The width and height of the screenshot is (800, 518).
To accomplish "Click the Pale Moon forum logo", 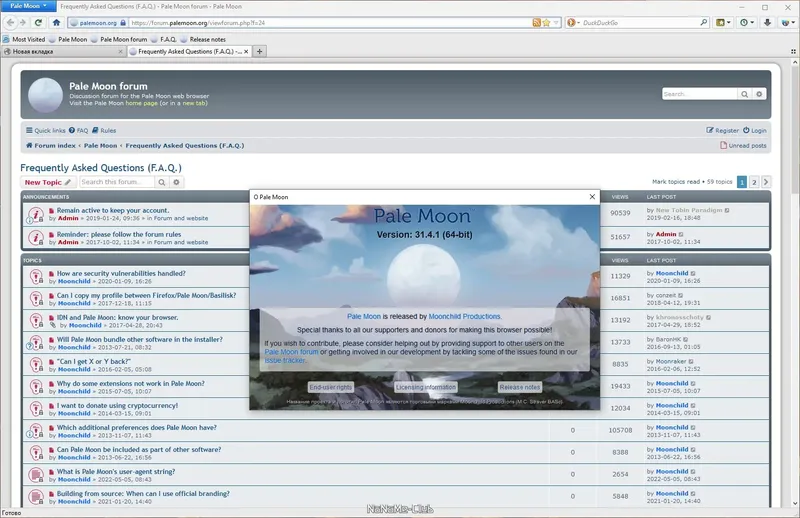I will [x=45, y=95].
